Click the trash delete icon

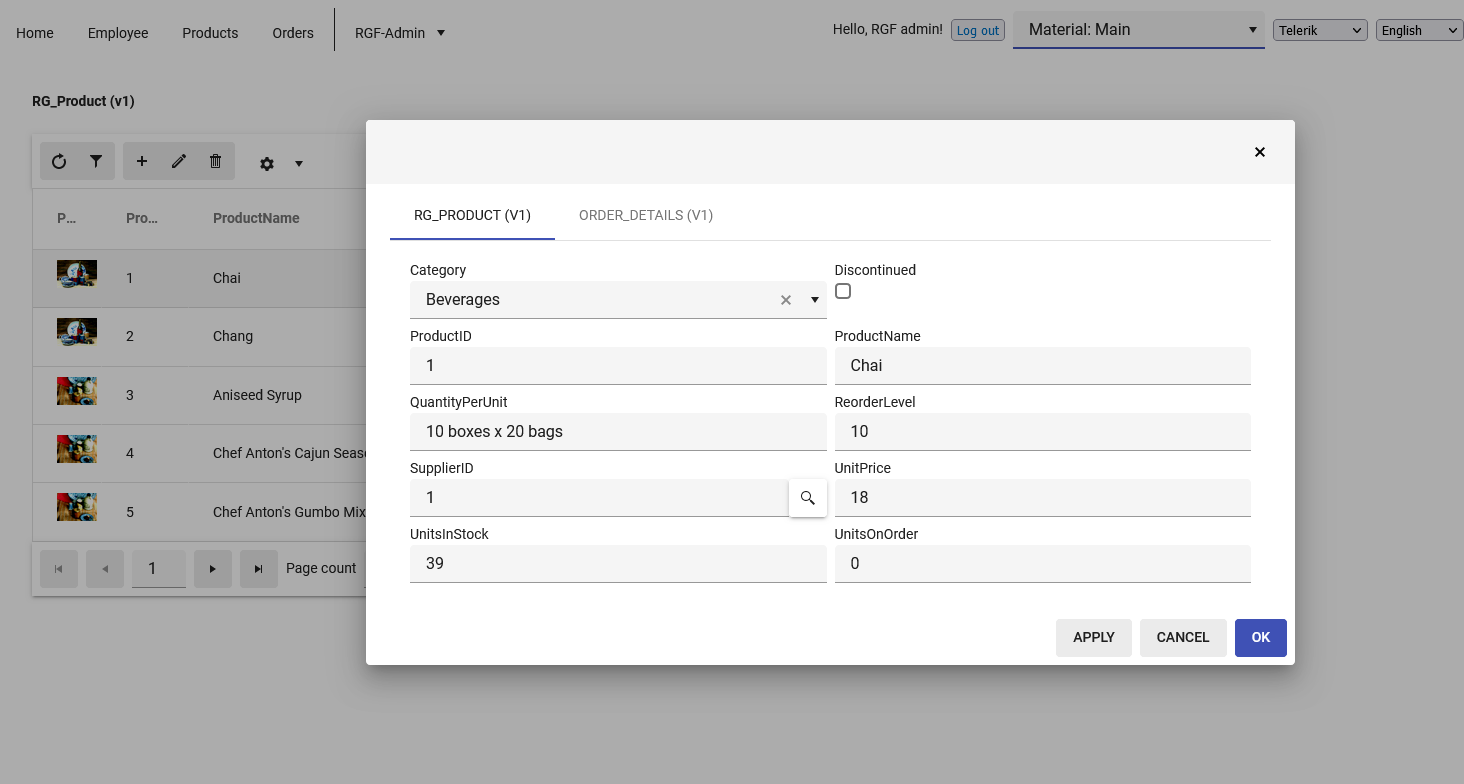tap(215, 161)
